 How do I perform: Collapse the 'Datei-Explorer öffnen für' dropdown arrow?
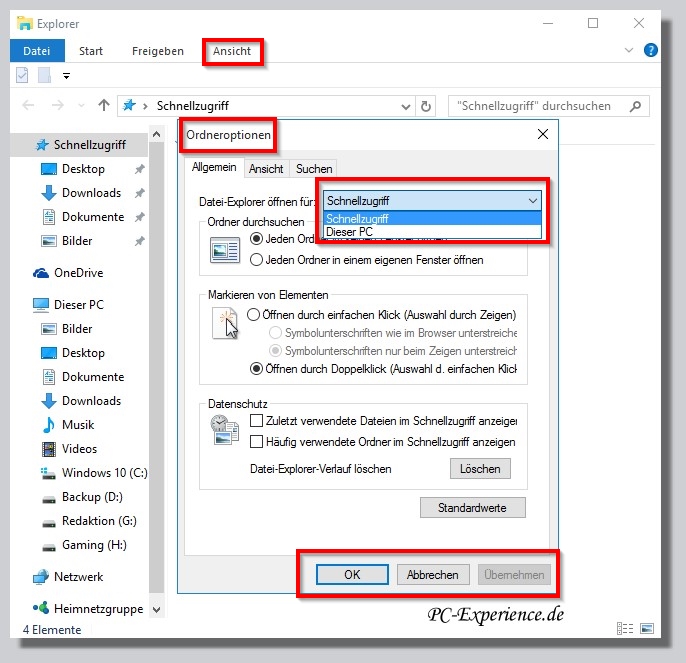coord(531,201)
